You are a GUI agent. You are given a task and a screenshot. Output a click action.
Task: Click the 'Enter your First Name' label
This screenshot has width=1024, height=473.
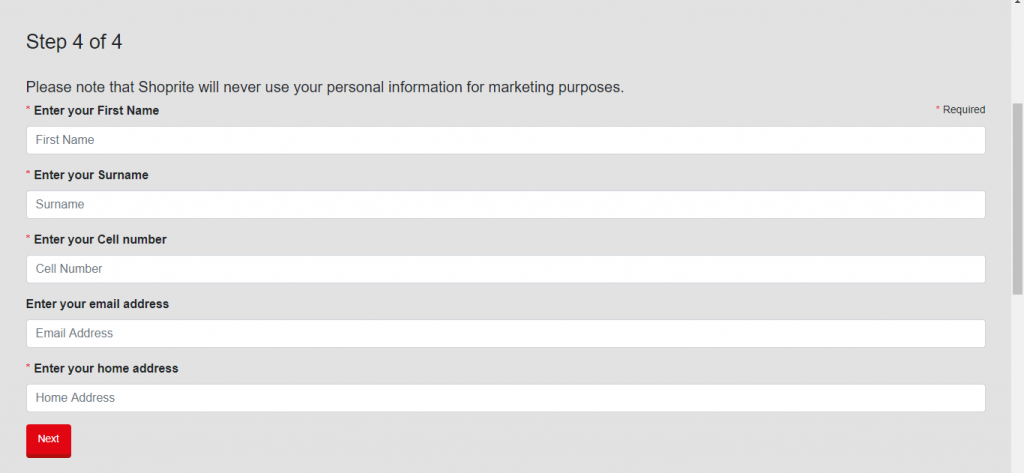tap(96, 110)
